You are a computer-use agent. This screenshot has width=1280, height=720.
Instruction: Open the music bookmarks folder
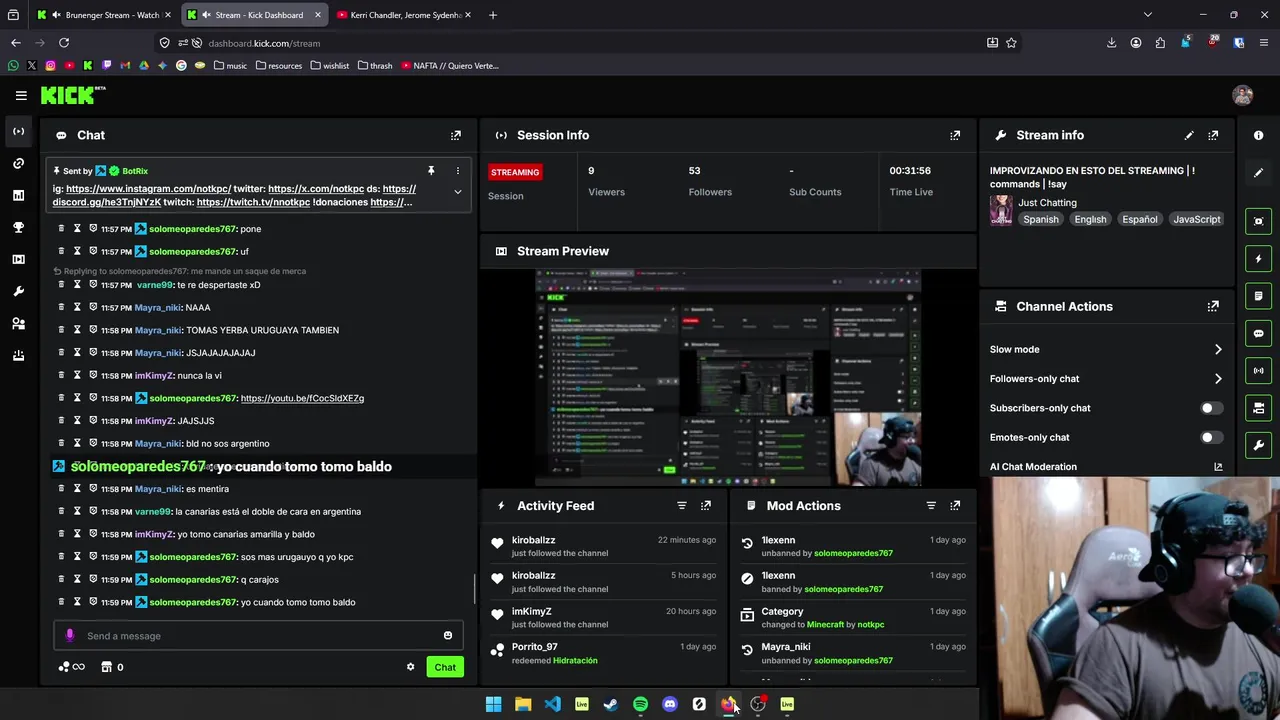click(x=230, y=66)
